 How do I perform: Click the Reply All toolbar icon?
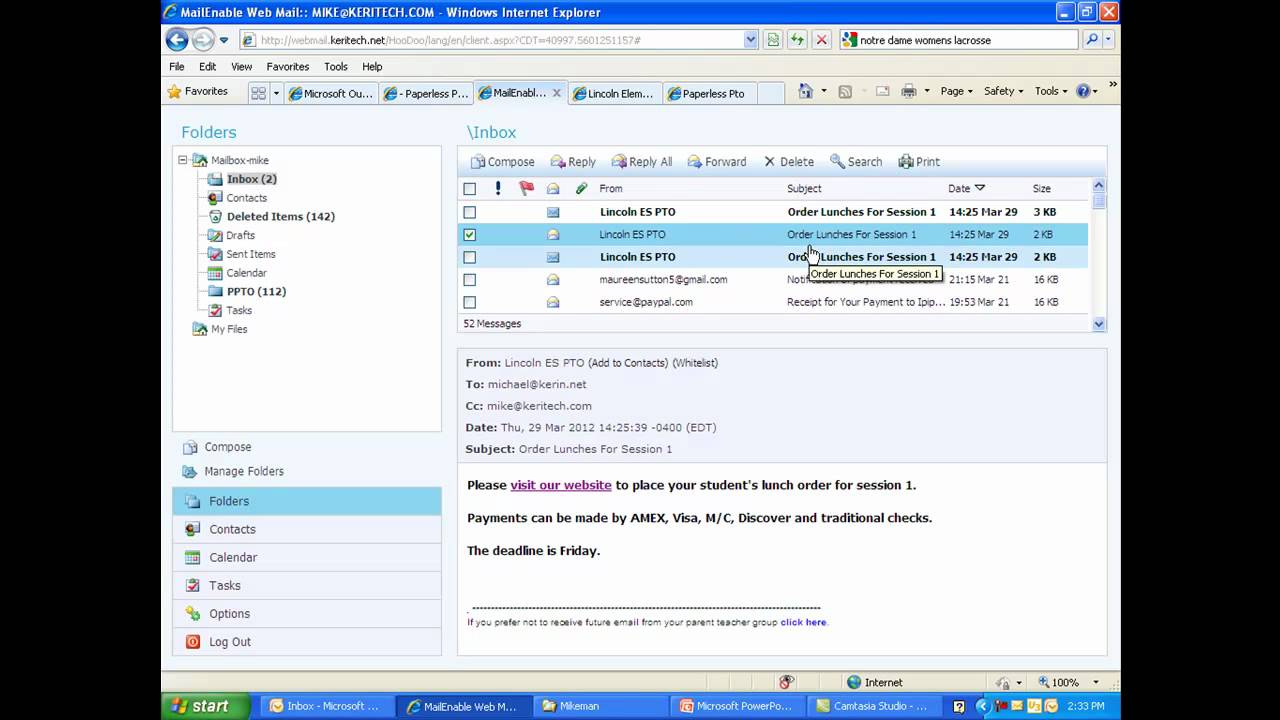click(x=619, y=162)
